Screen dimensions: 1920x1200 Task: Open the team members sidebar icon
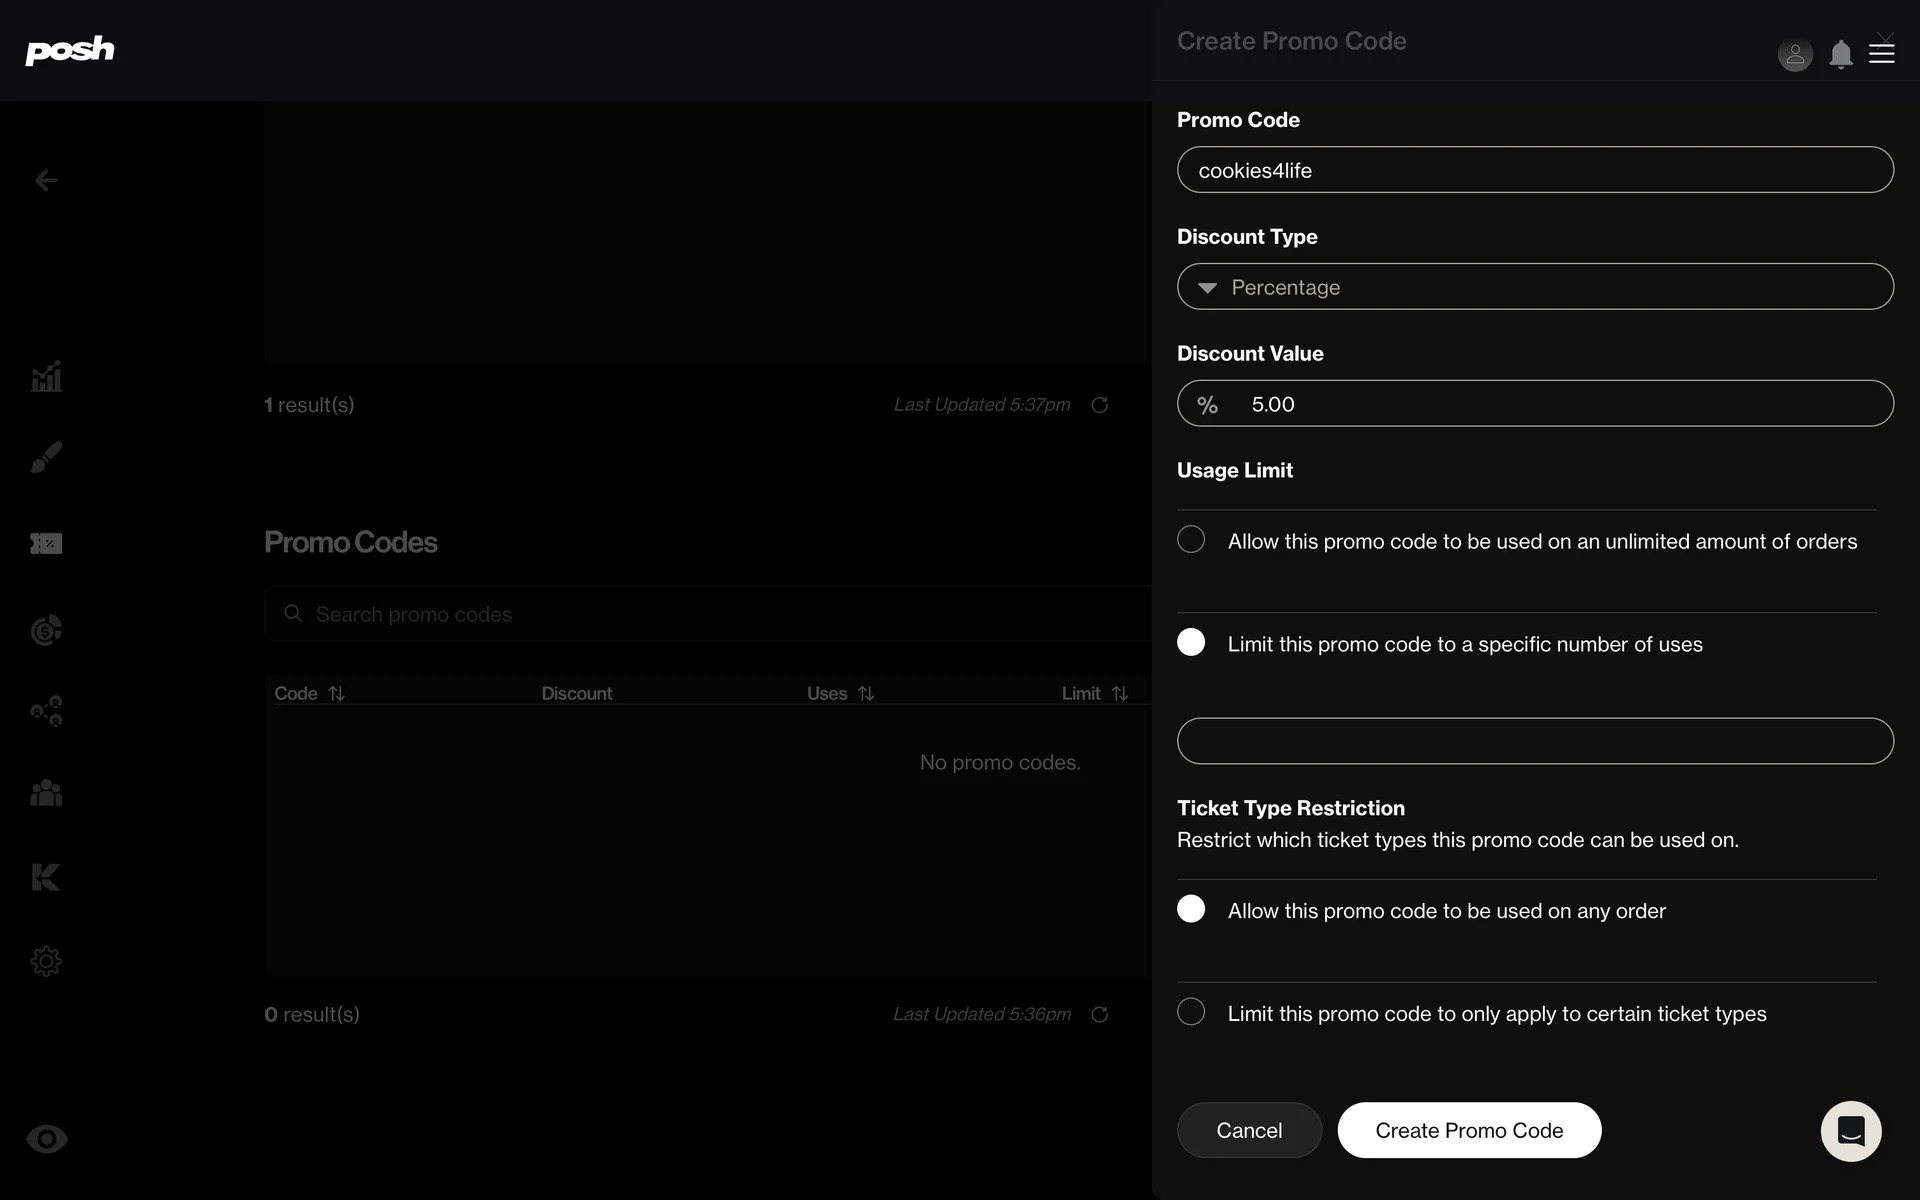46,793
